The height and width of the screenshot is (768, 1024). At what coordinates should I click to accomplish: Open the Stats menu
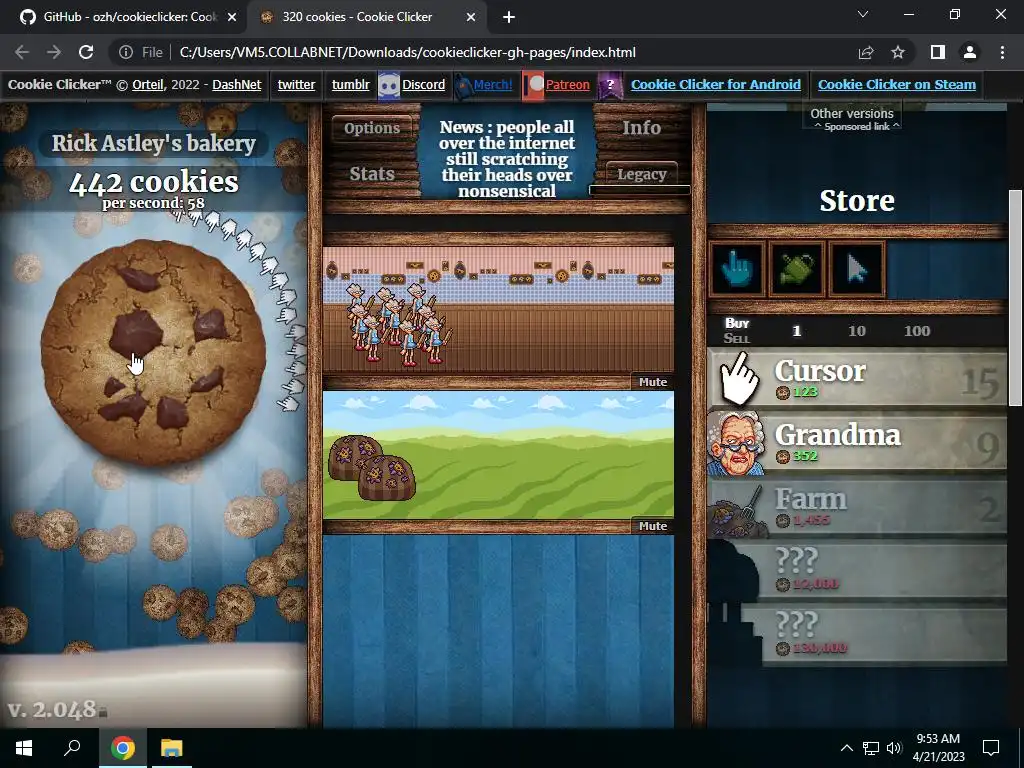coord(372,174)
